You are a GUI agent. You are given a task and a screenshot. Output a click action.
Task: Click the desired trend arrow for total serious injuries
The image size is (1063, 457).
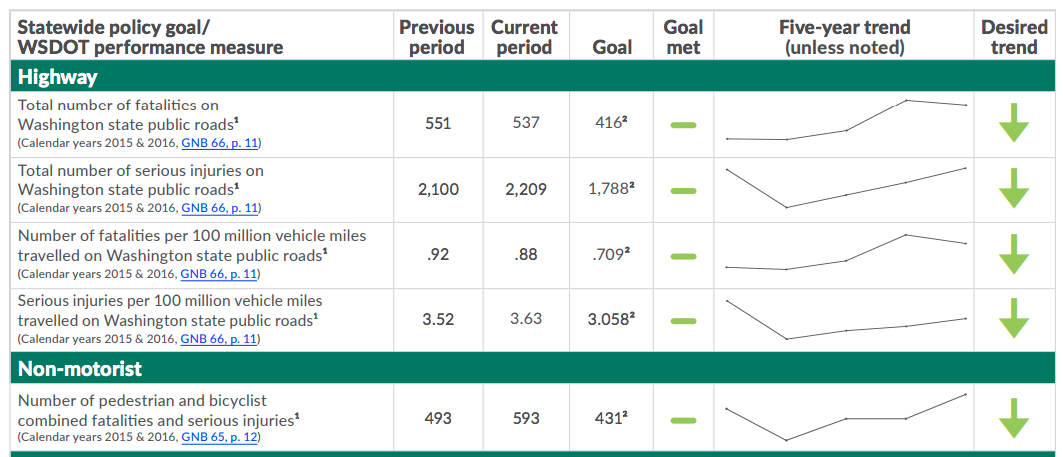(1014, 188)
